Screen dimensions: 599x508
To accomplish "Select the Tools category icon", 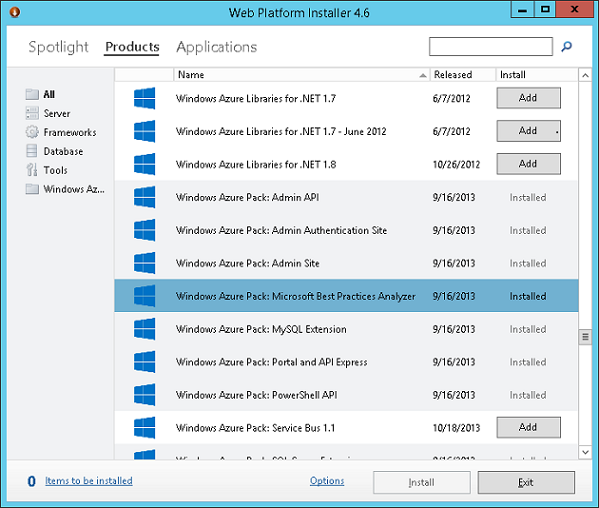I will (x=32, y=170).
